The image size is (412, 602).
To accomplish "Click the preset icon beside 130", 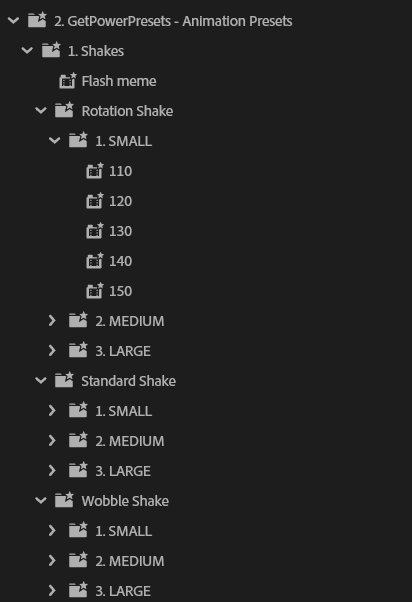I will click(x=95, y=231).
